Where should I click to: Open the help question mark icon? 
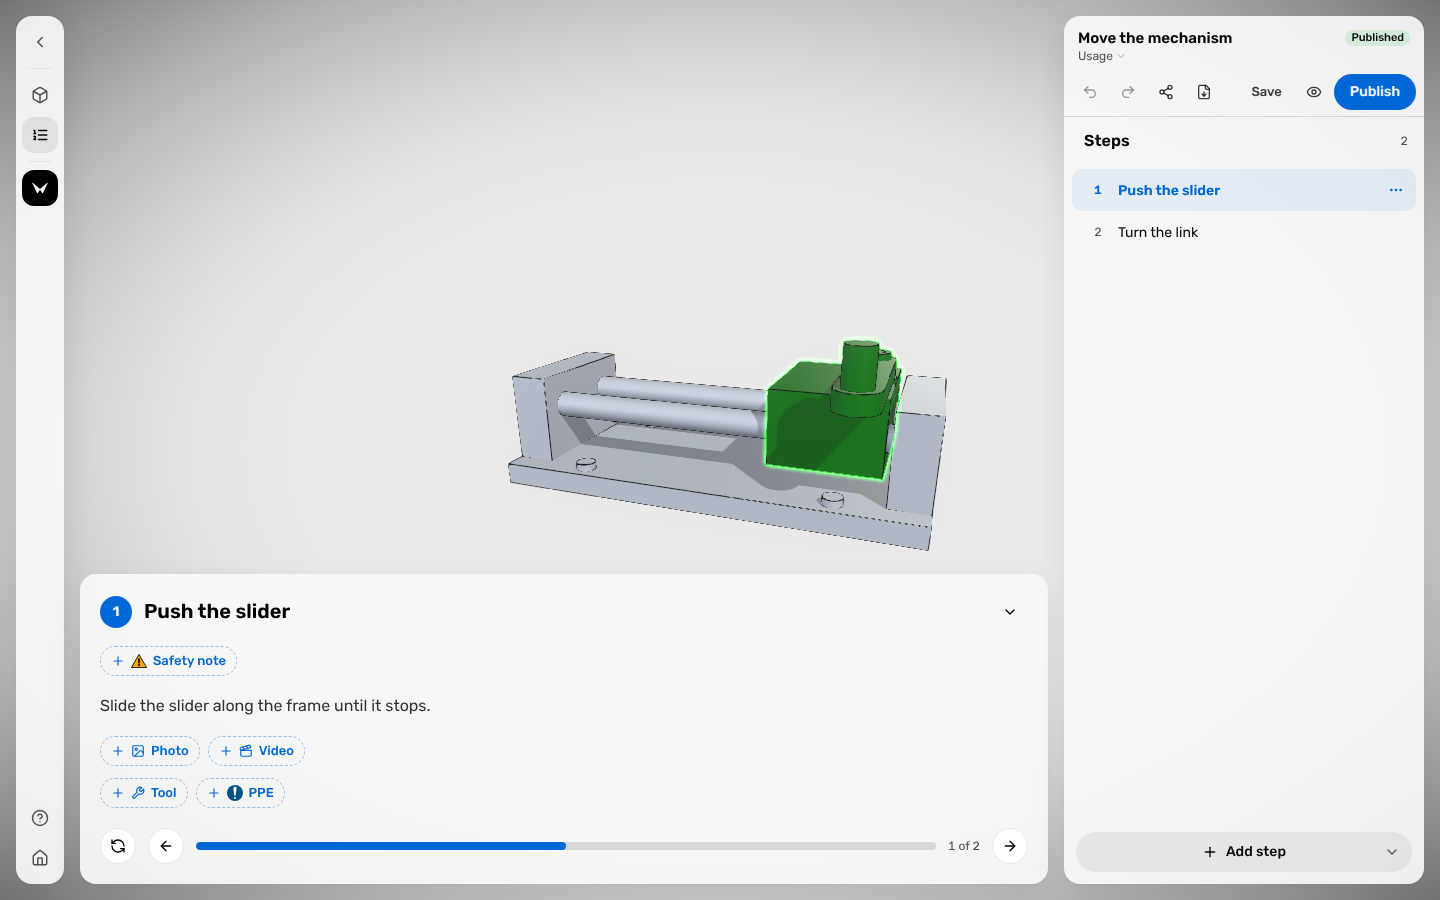tap(40, 818)
